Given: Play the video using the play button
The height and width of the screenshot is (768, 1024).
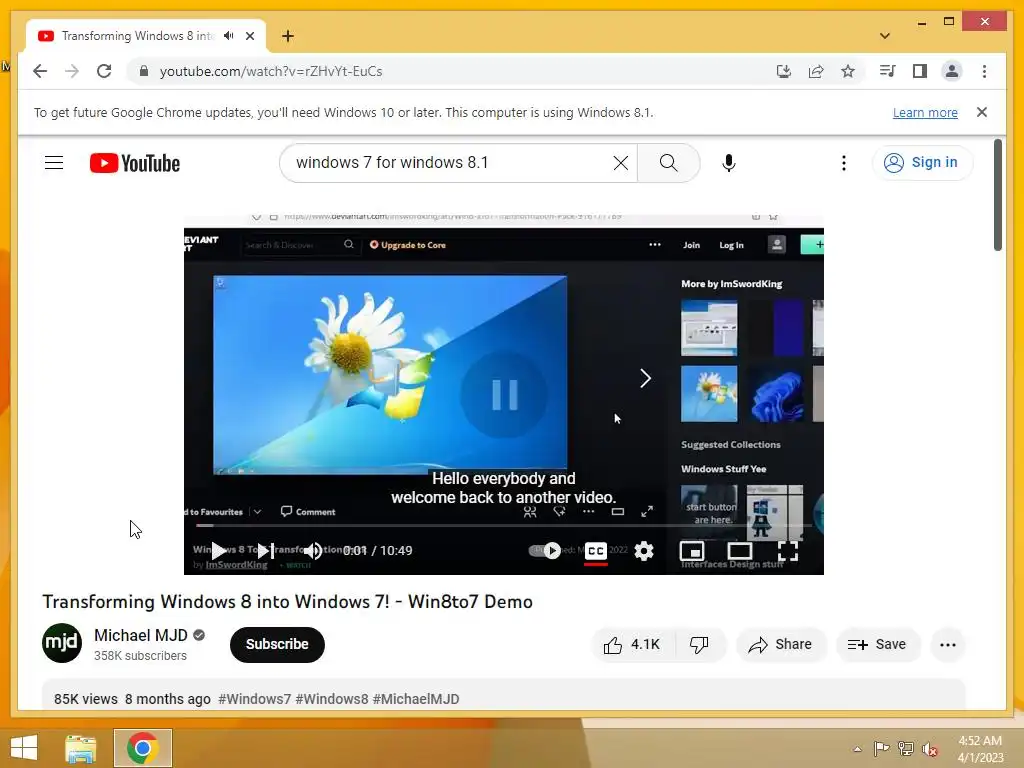Looking at the screenshot, I should point(219,551).
